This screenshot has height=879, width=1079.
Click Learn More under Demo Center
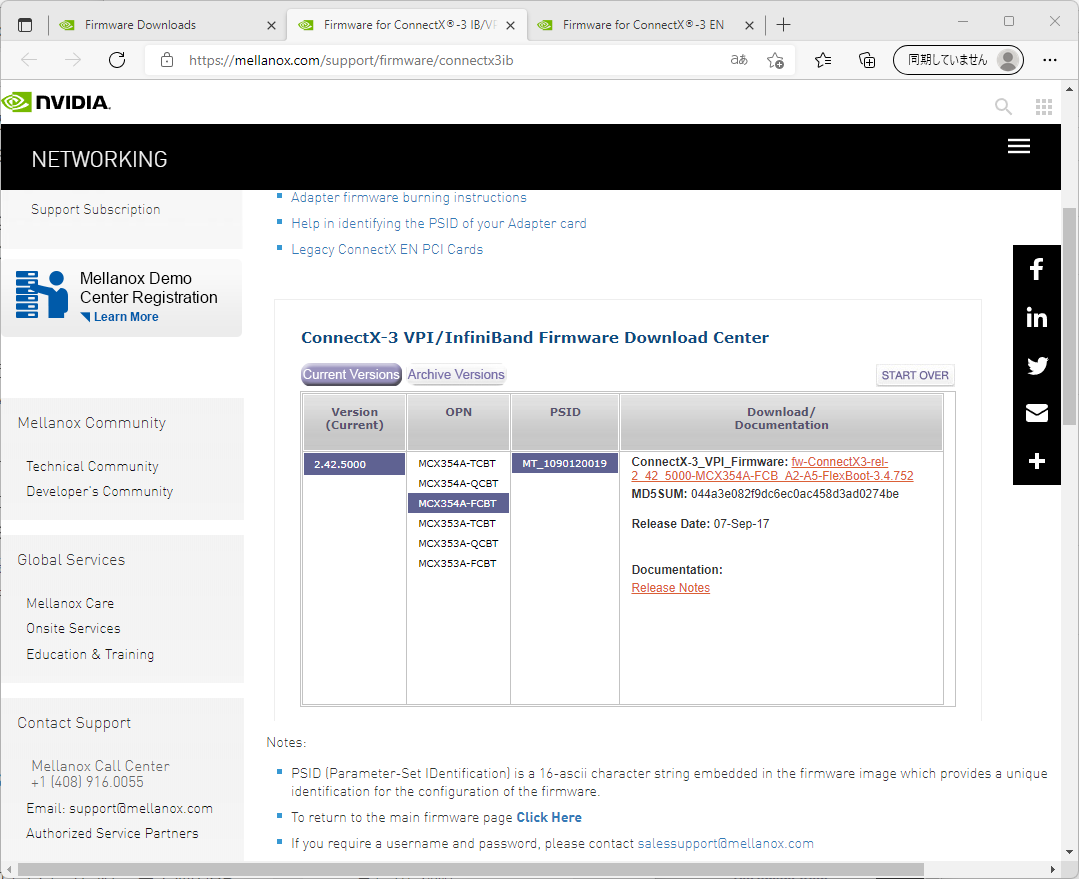(x=126, y=317)
